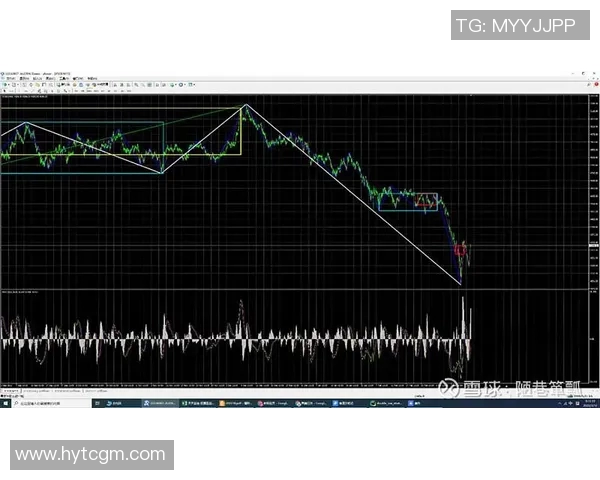
Task: Click the system tray clock
Action: [585, 403]
